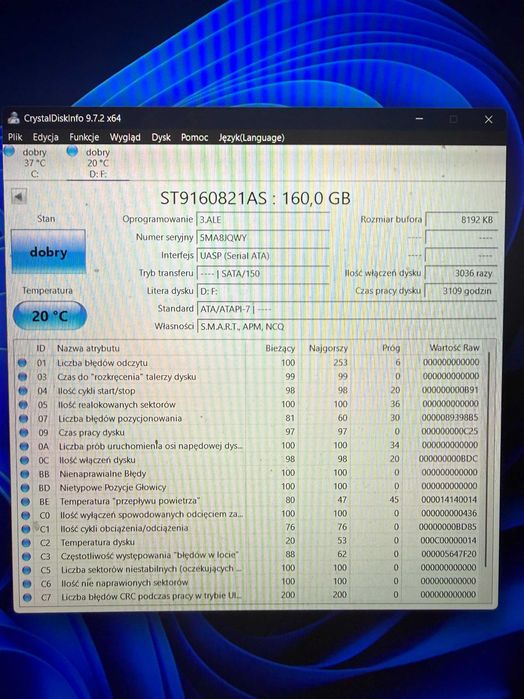Screen dimensions: 524x699
Task: Click raw value 000089398B5
Action: [450, 417]
